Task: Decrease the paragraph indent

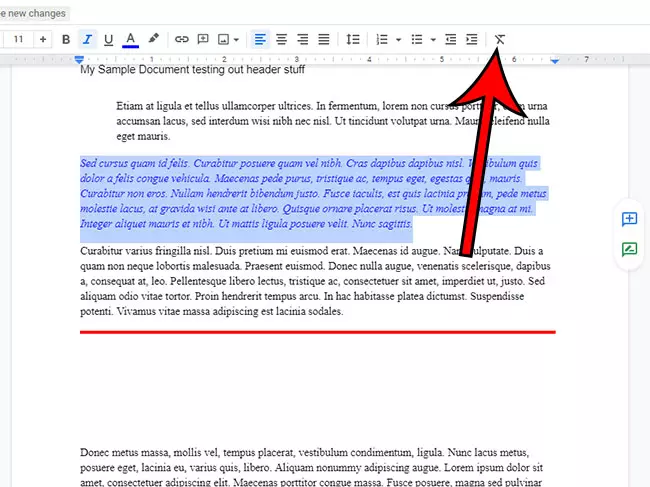Action: pos(451,40)
